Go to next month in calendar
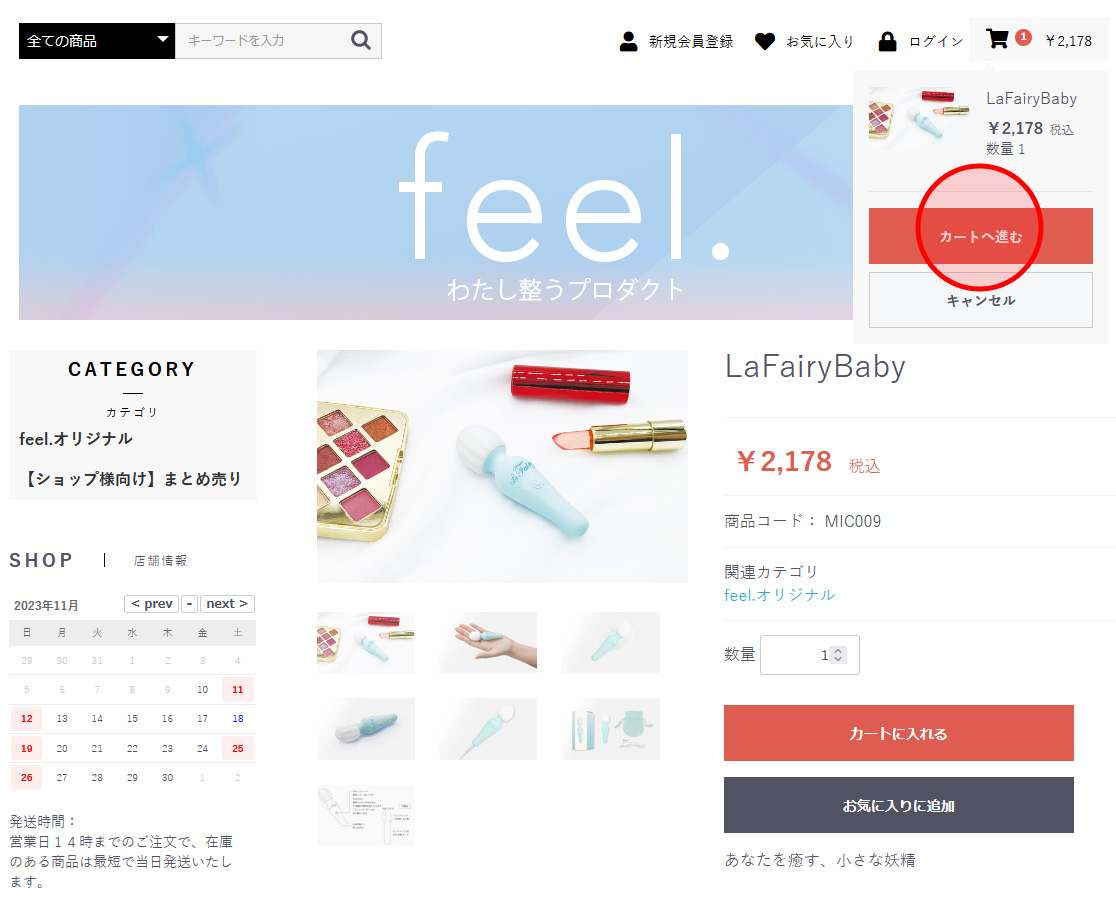The height and width of the screenshot is (917, 1116). (x=227, y=604)
